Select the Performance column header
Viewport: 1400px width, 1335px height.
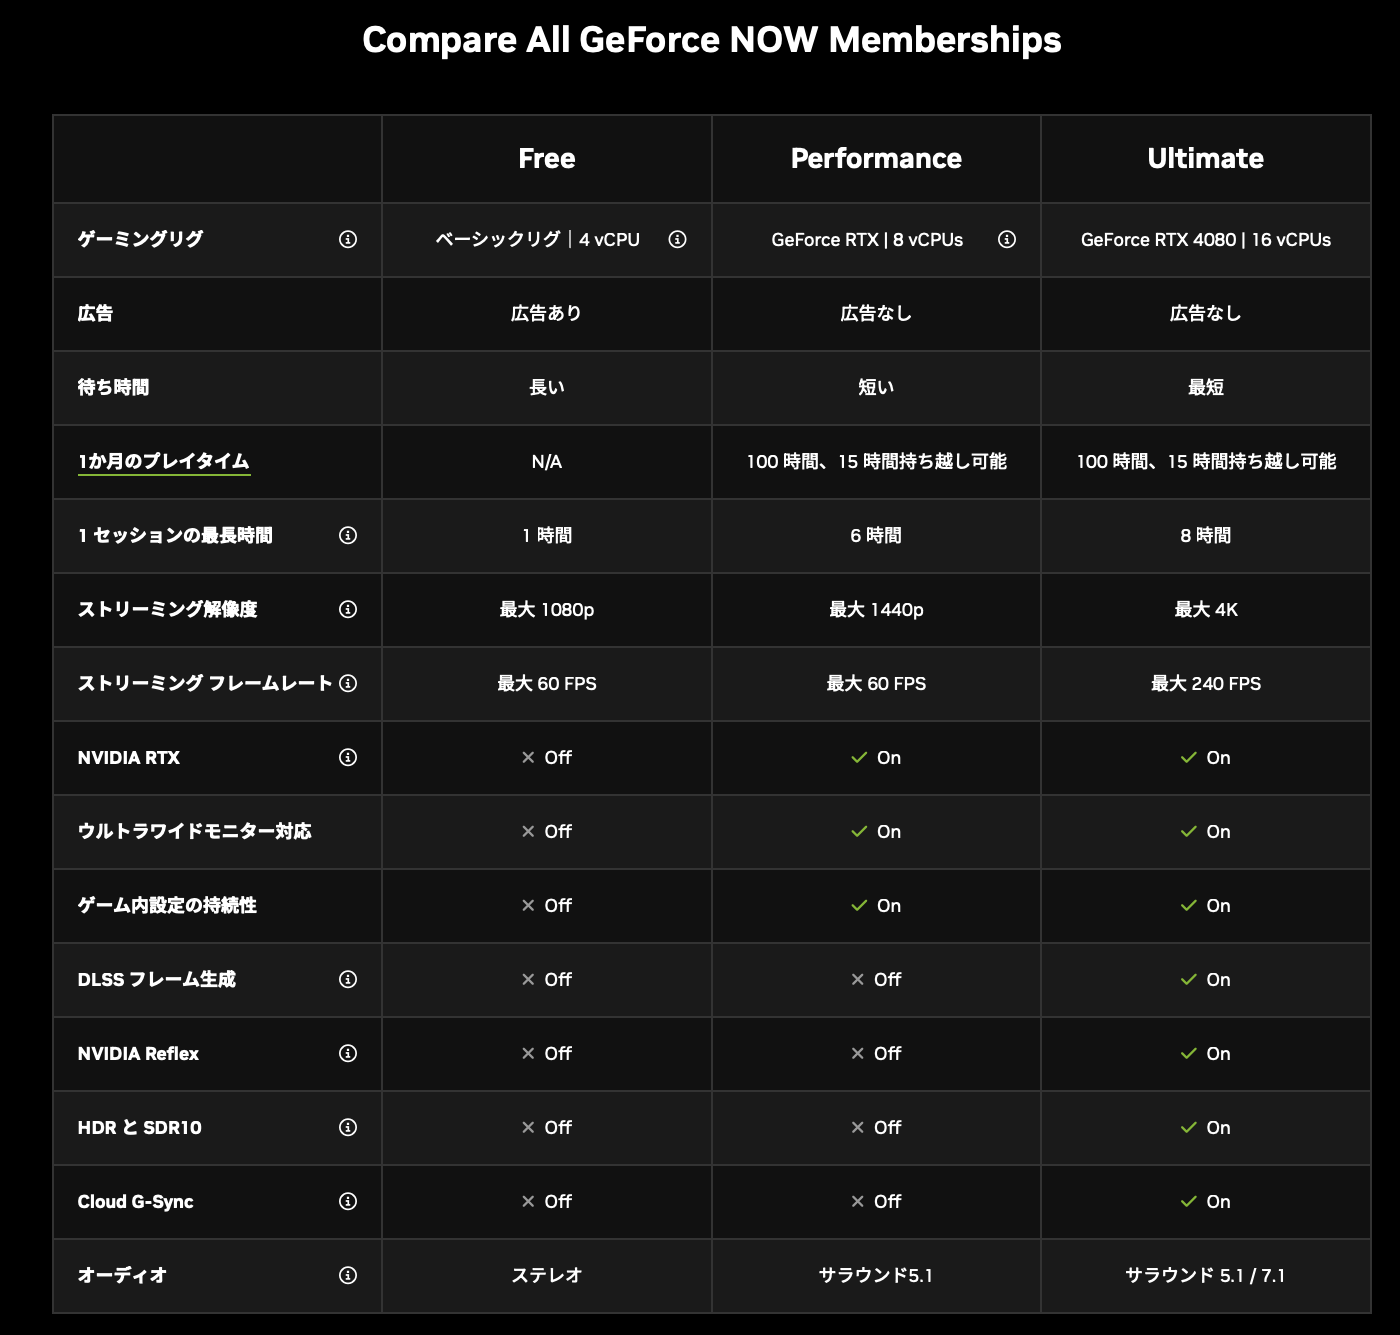[876, 158]
